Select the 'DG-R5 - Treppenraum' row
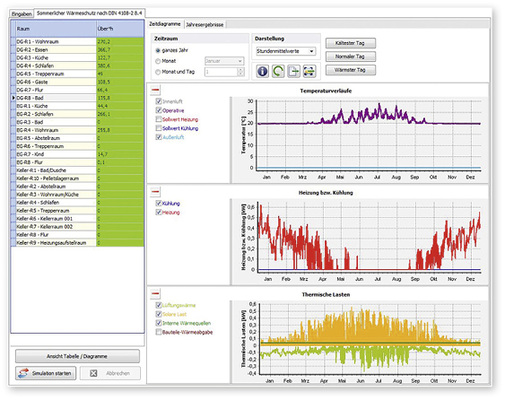The width and height of the screenshot is (505, 400). pyautogui.click(x=77, y=74)
